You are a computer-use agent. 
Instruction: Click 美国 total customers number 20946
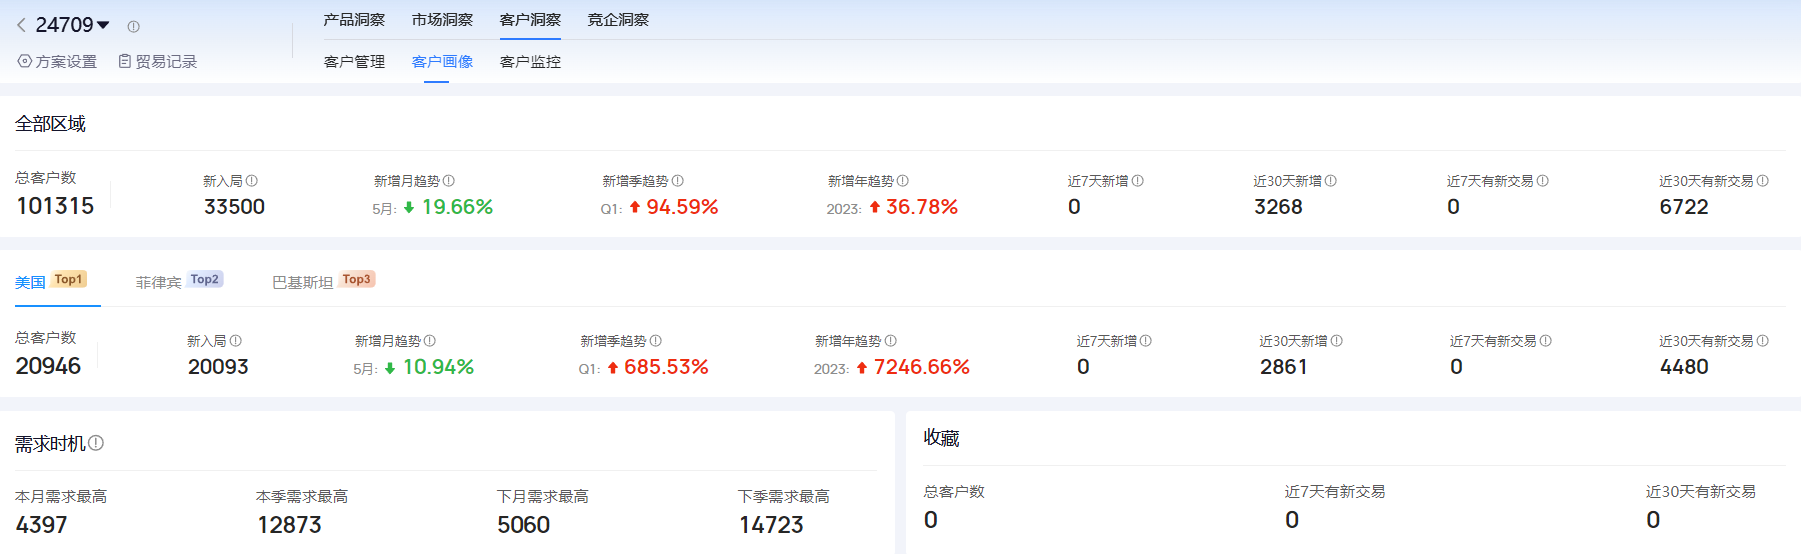48,367
